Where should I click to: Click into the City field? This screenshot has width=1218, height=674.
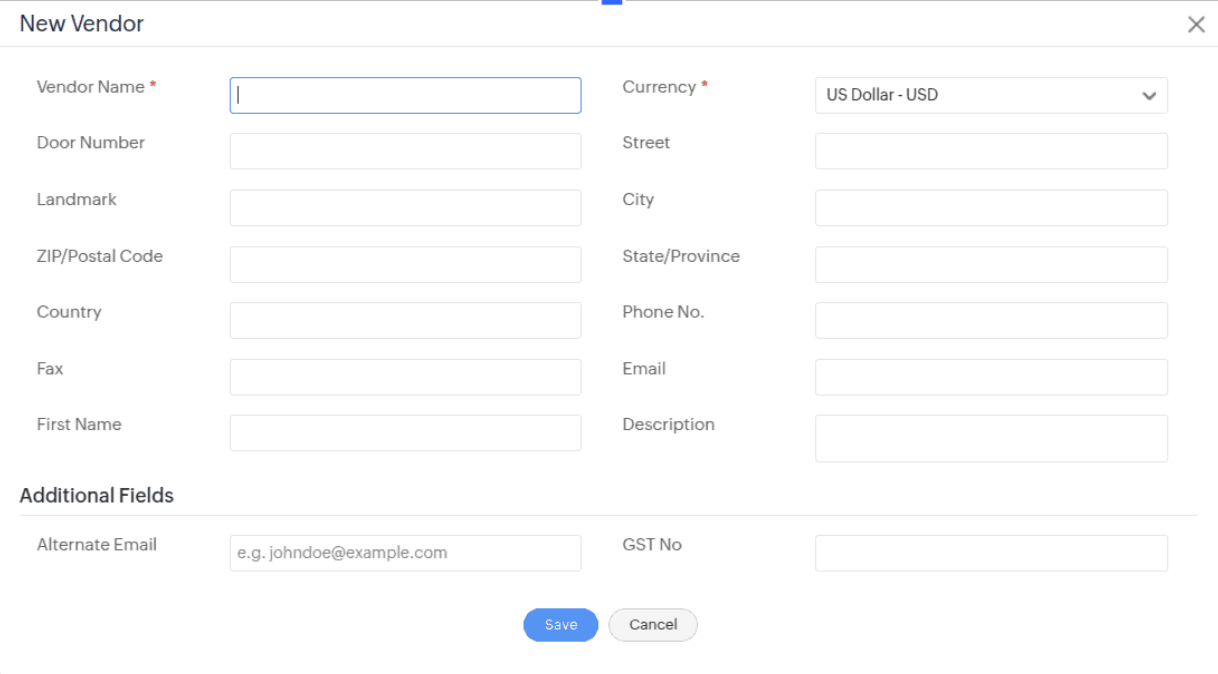click(991, 208)
